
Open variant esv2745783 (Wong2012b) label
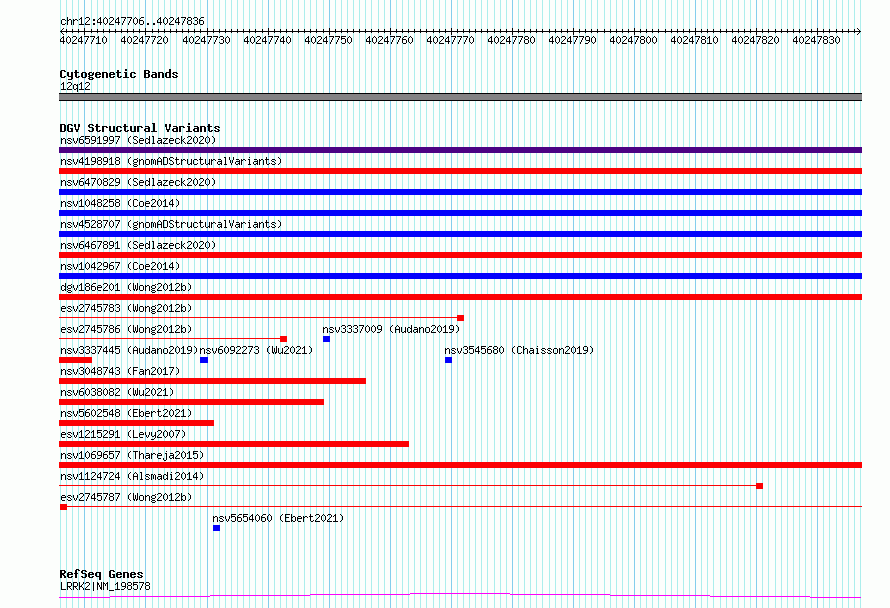click(x=126, y=308)
